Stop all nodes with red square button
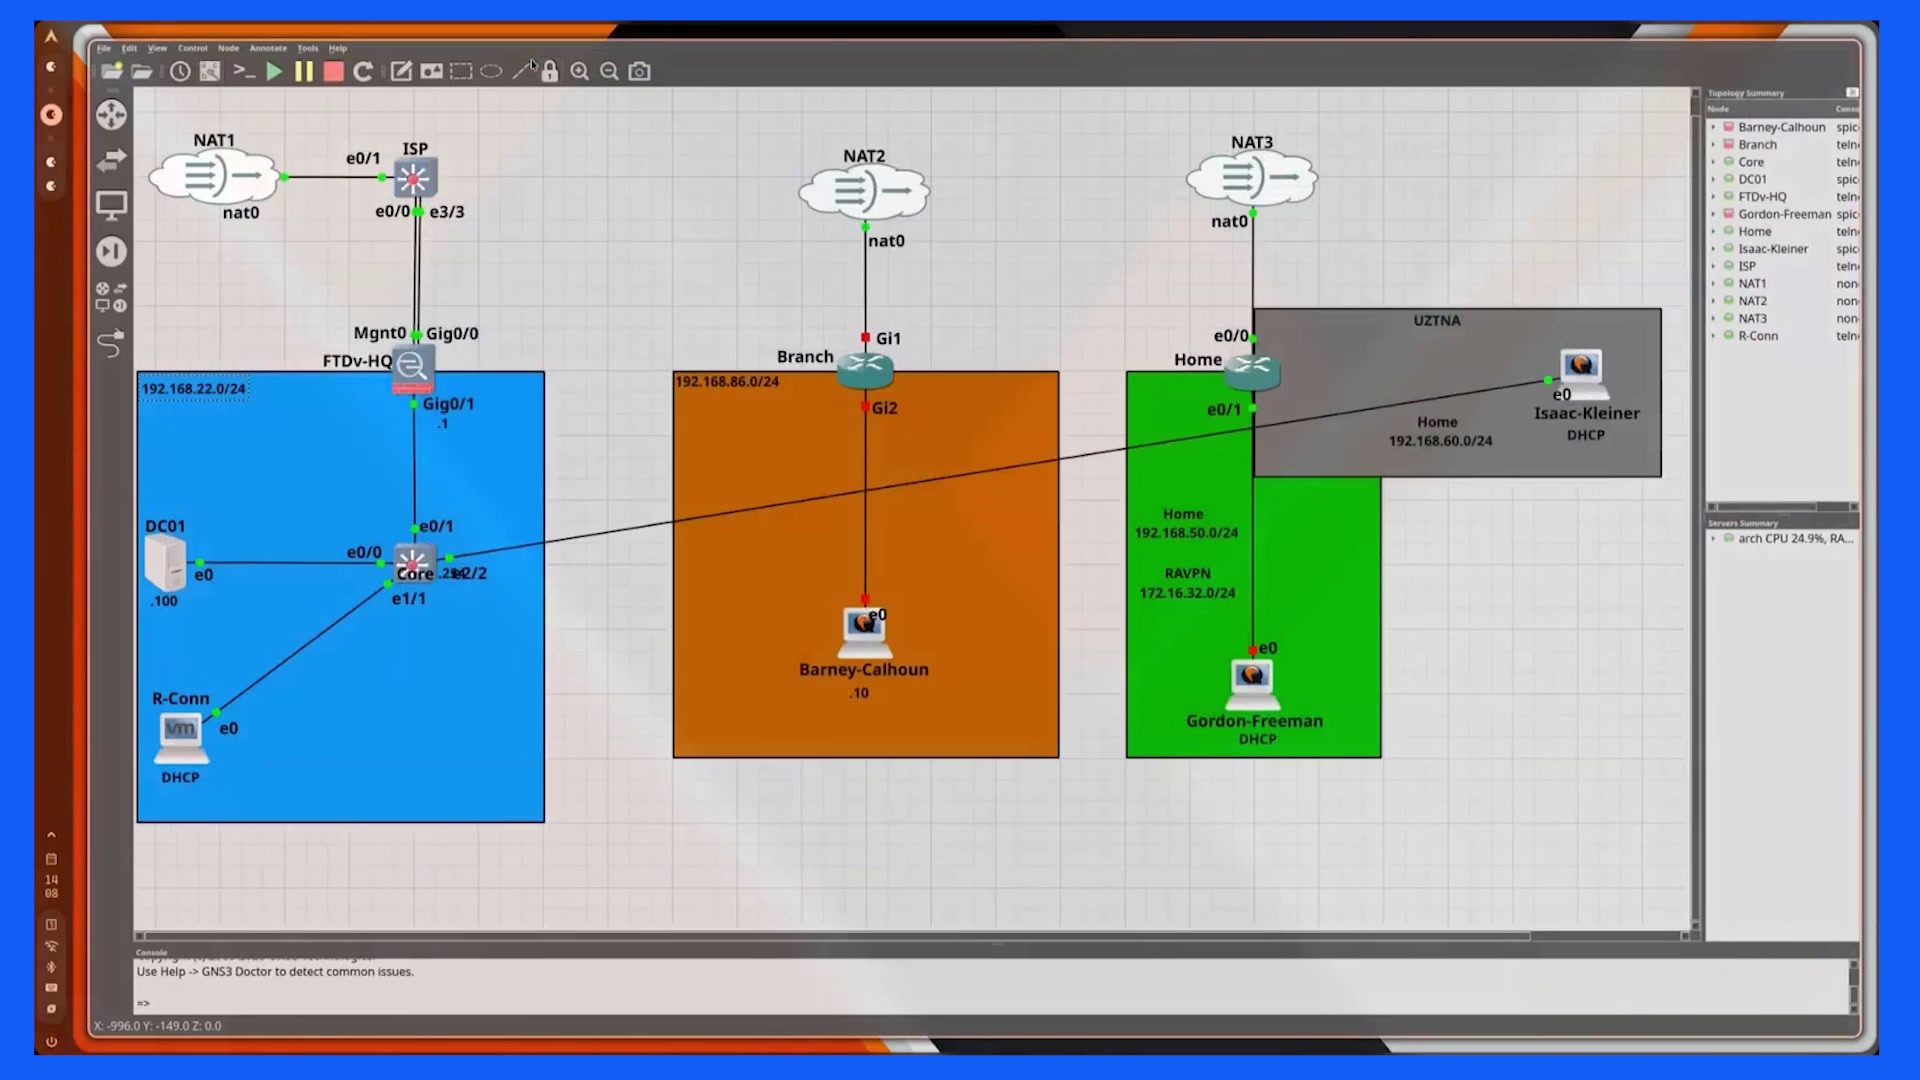The image size is (1920, 1080). pyautogui.click(x=334, y=71)
